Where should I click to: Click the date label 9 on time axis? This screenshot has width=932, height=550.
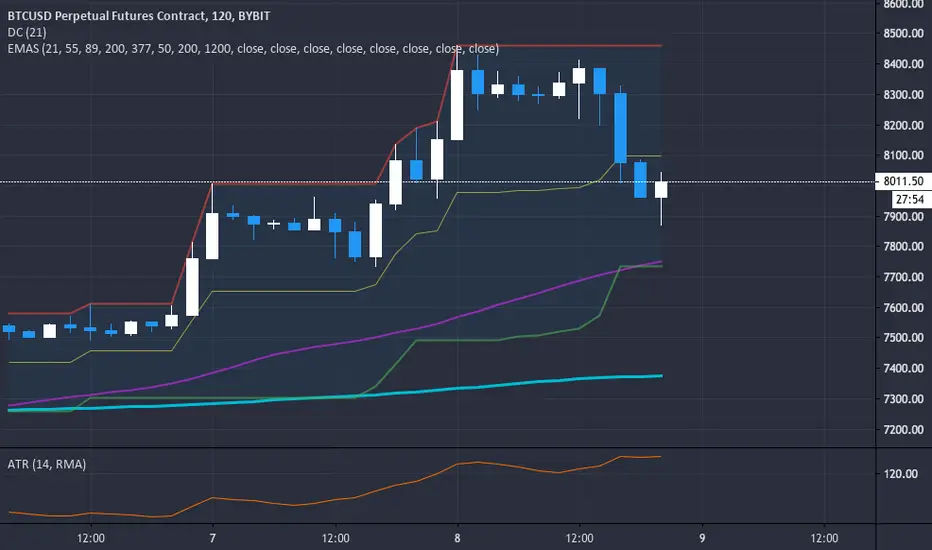(x=702, y=538)
